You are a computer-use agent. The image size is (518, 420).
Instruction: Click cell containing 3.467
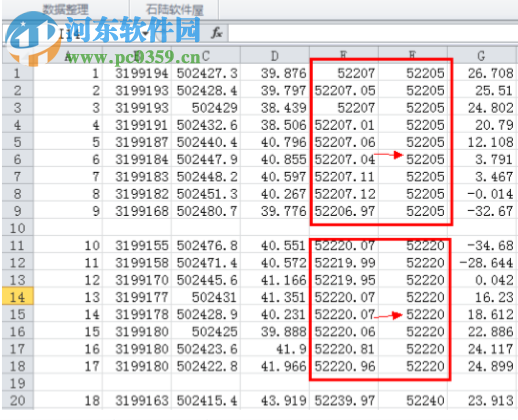click(481, 177)
